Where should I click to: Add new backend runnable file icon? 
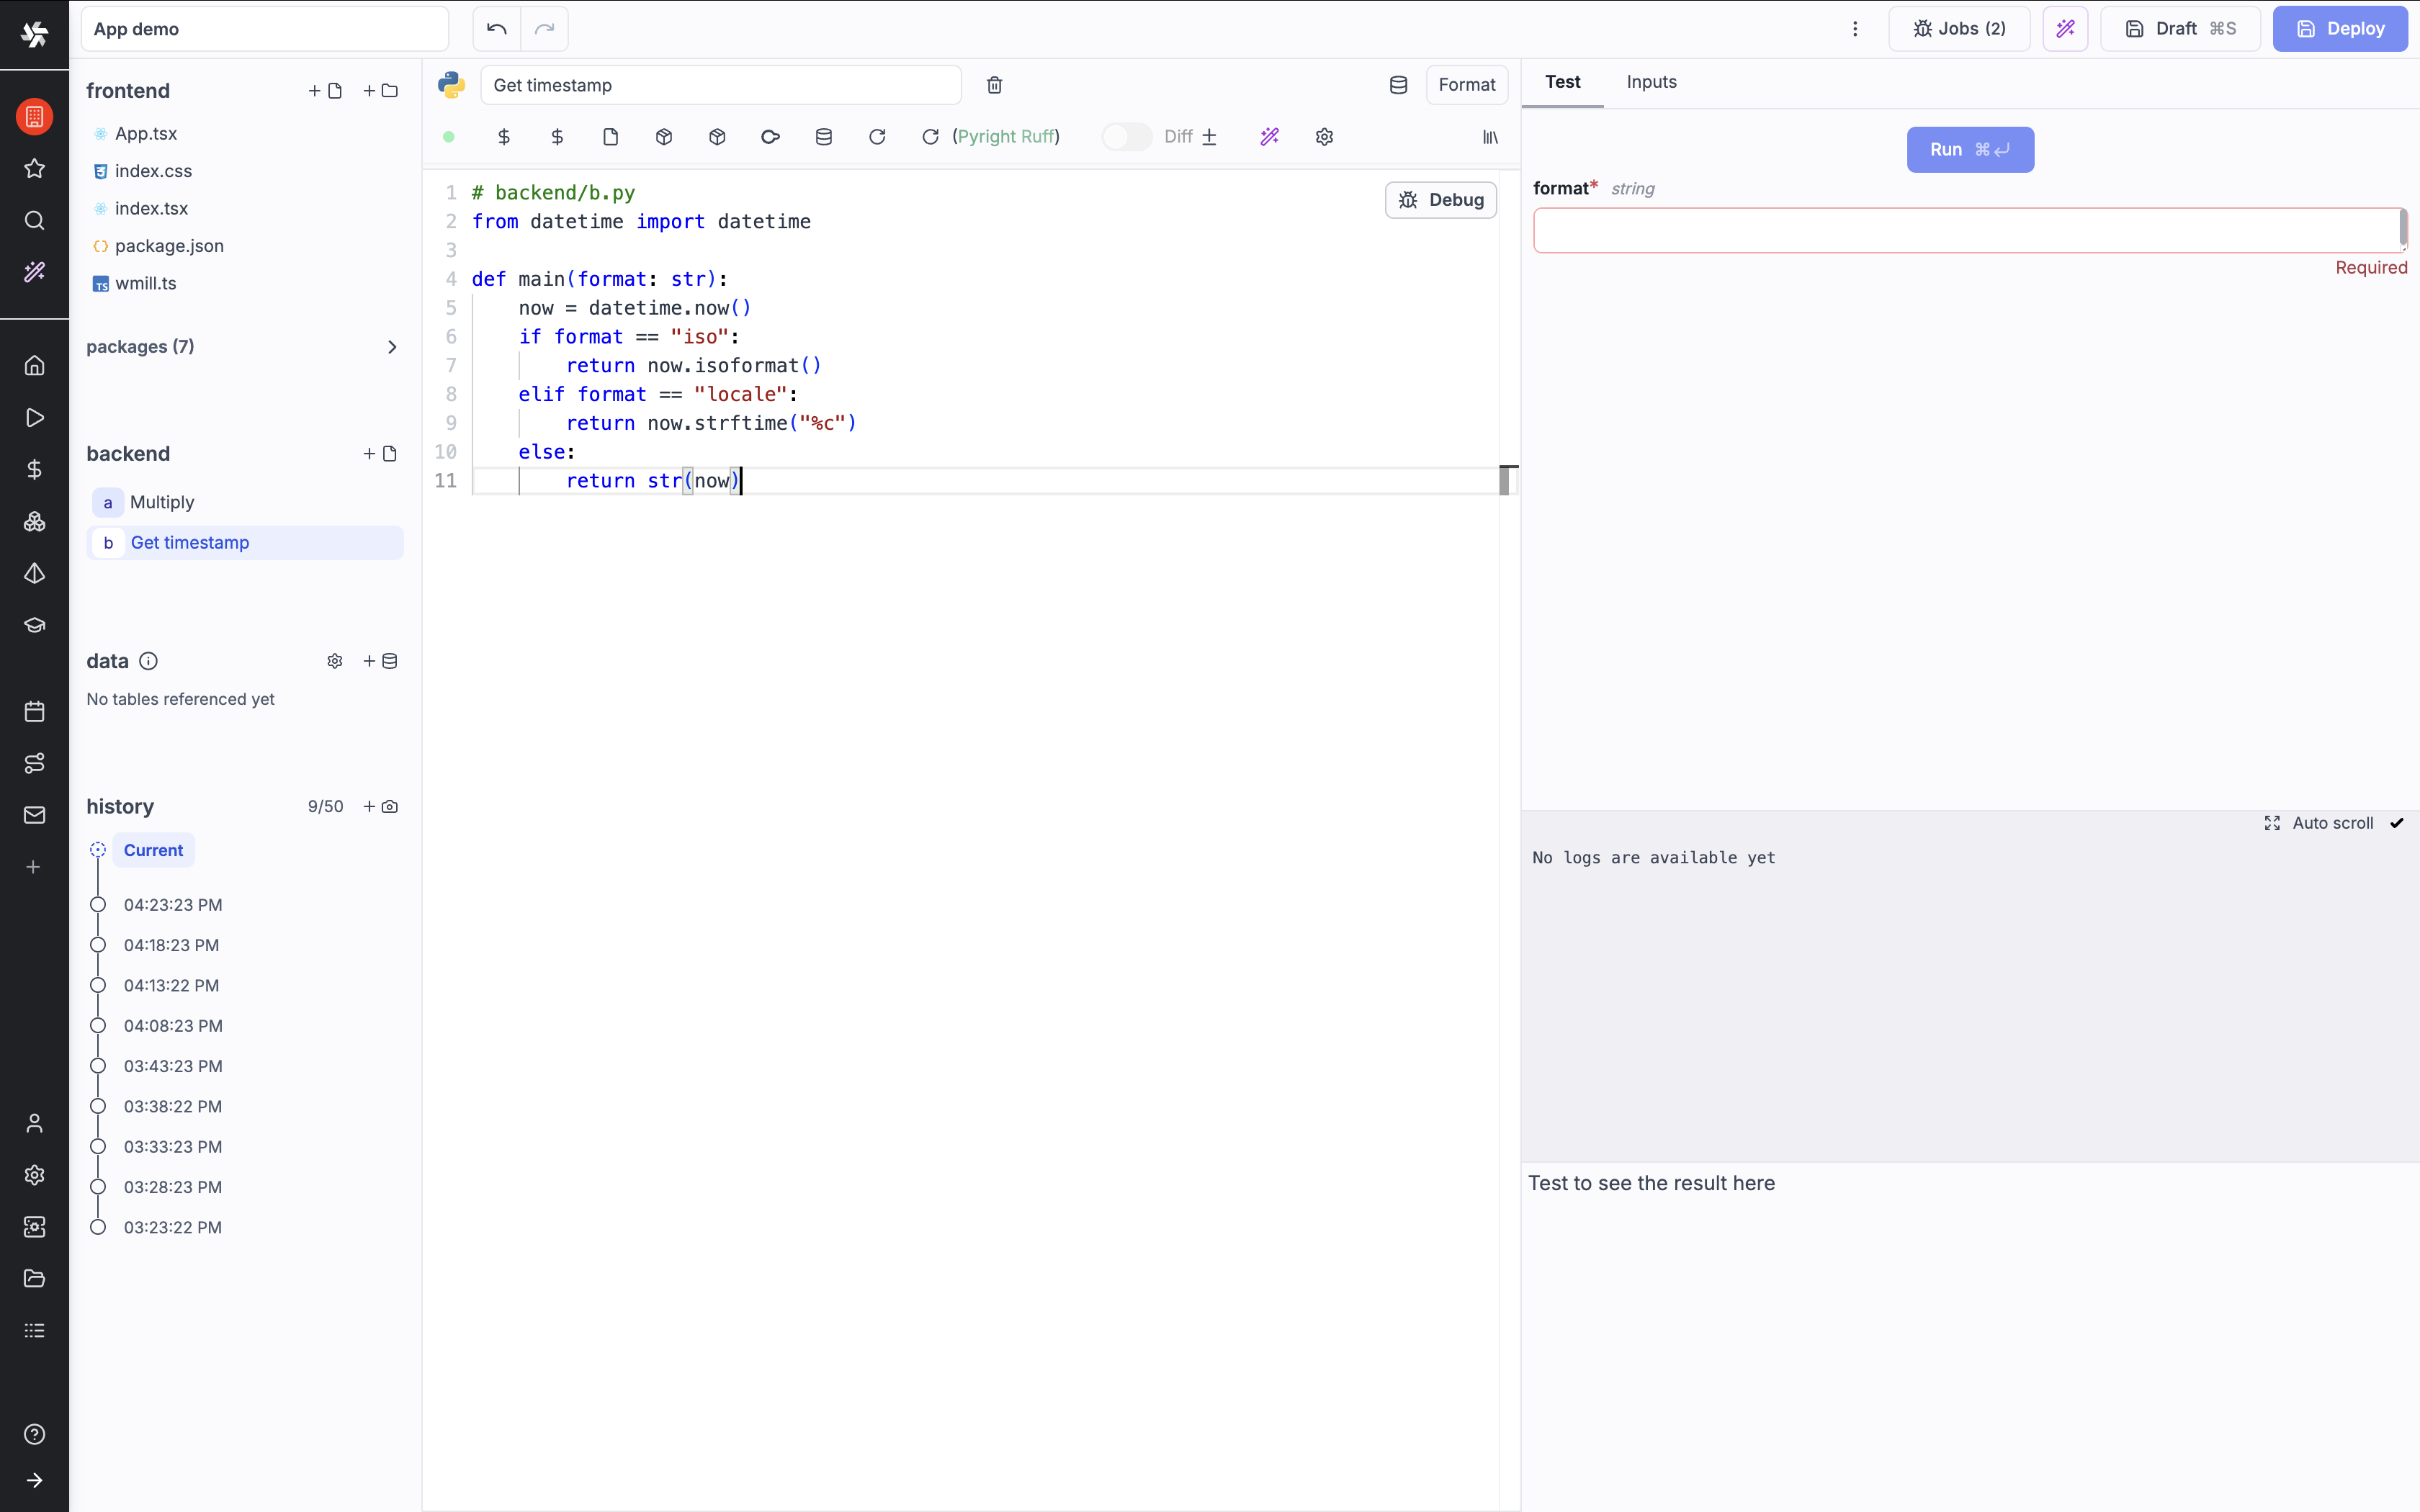(x=380, y=454)
